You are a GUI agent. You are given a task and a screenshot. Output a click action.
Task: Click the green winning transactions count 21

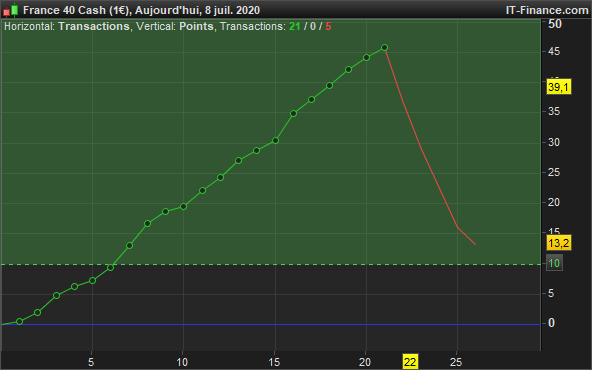294,26
